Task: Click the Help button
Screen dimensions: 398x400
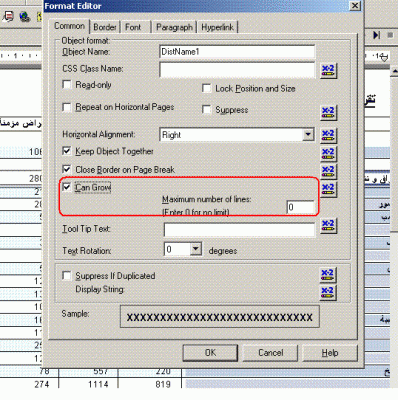Action: point(330,353)
